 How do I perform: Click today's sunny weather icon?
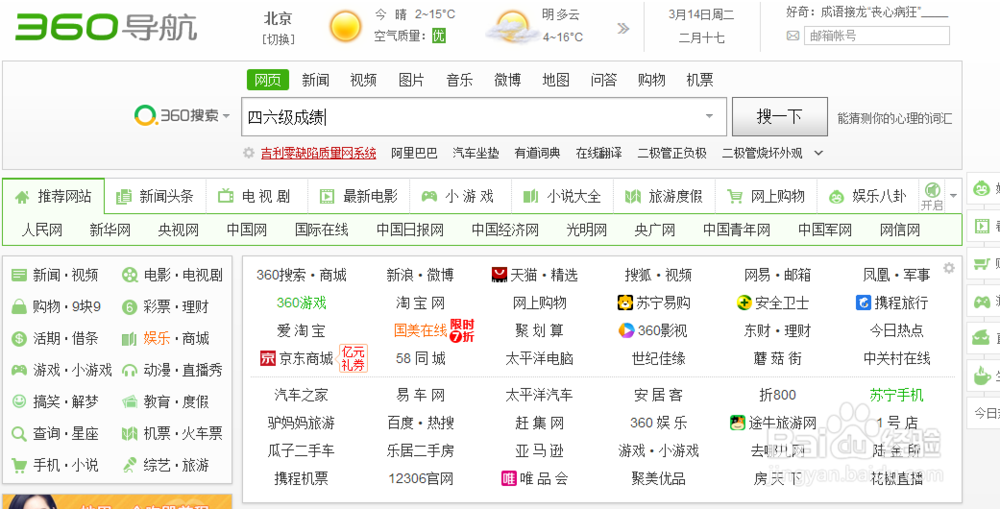point(345,27)
